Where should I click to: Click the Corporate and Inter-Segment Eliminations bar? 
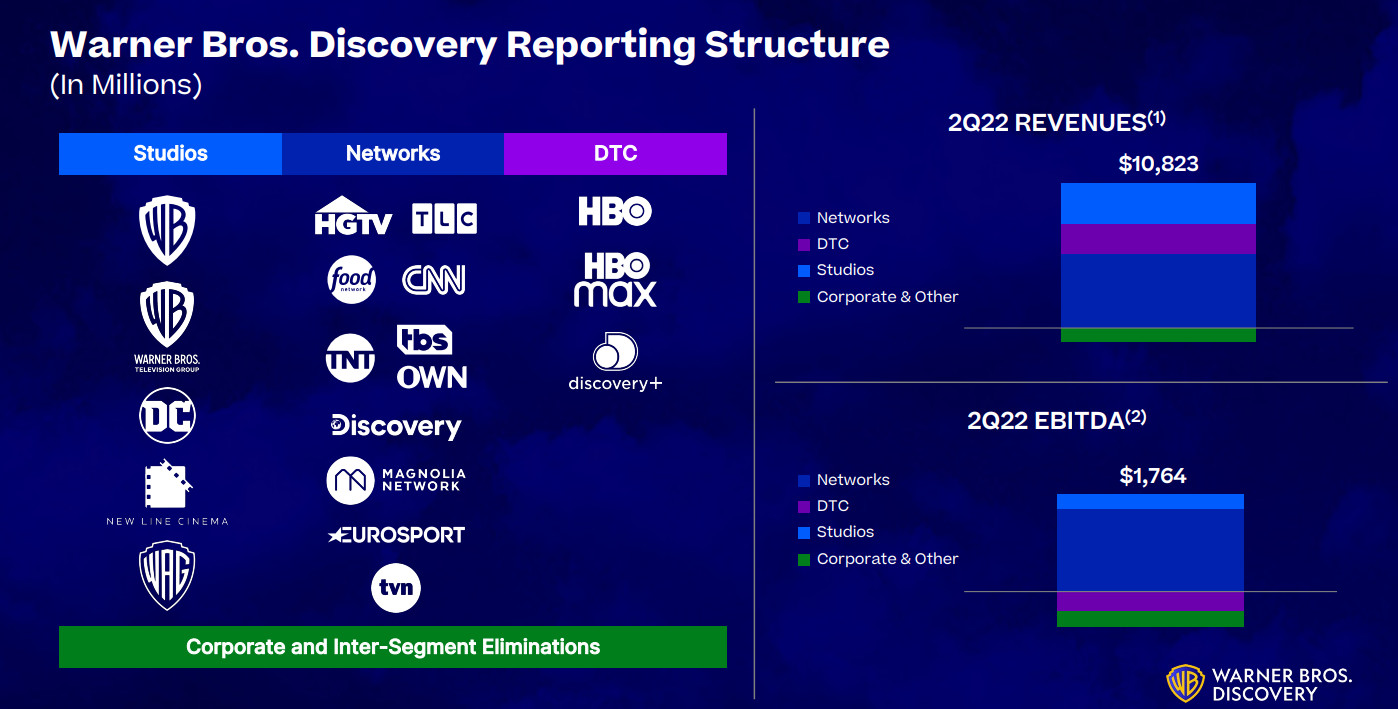[x=393, y=647]
